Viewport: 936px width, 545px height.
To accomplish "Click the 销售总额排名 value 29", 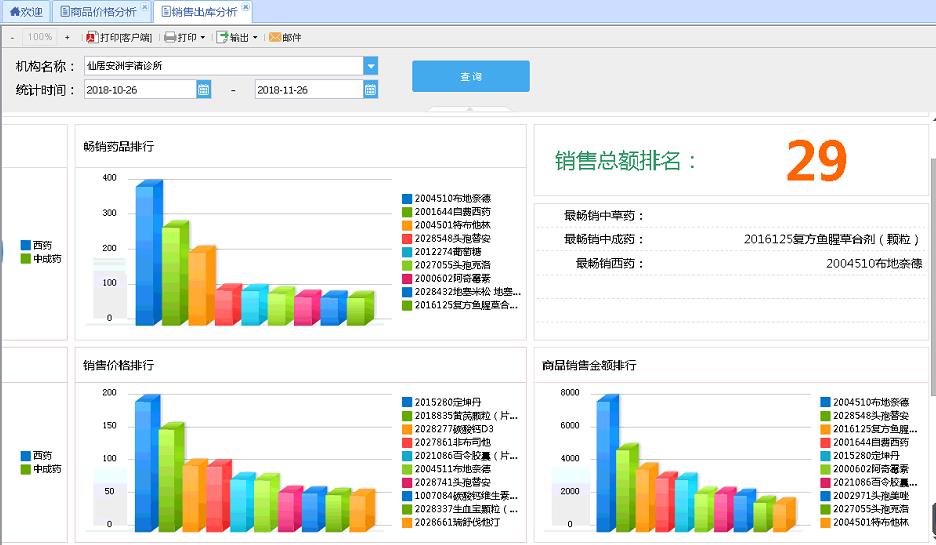I will tap(817, 161).
